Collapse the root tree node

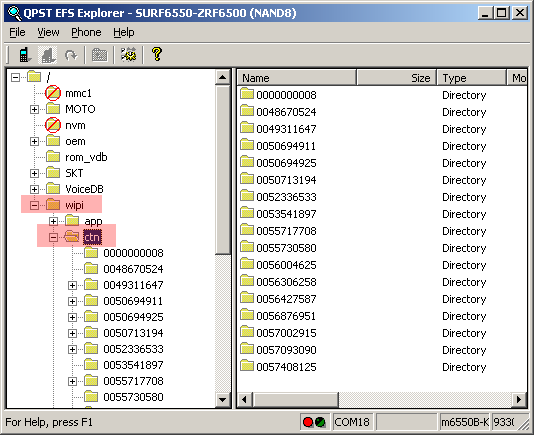coord(15,77)
